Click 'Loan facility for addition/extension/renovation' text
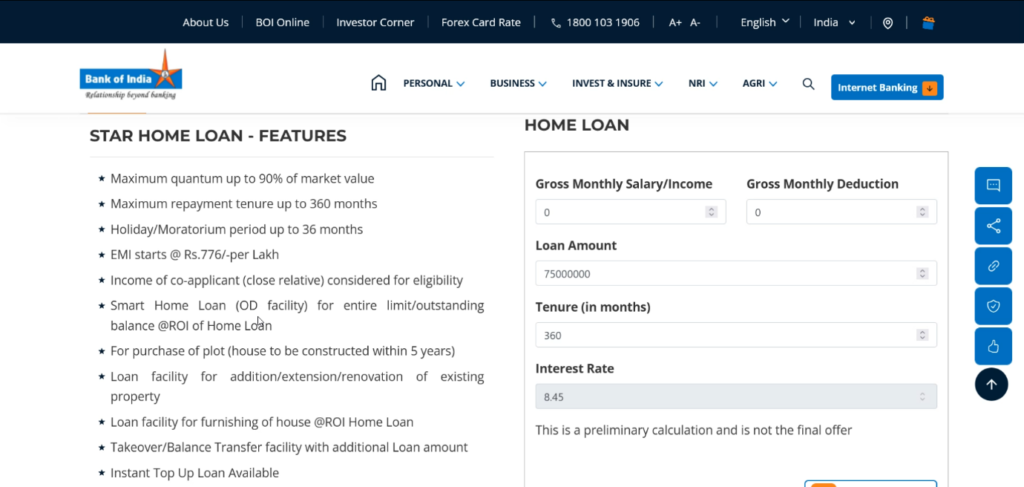 pyautogui.click(x=297, y=386)
